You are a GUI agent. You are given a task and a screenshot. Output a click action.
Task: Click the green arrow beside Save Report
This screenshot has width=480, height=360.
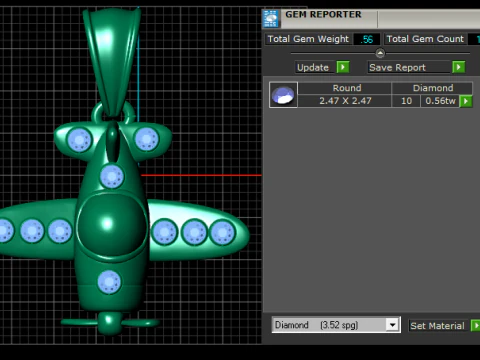[x=459, y=67]
